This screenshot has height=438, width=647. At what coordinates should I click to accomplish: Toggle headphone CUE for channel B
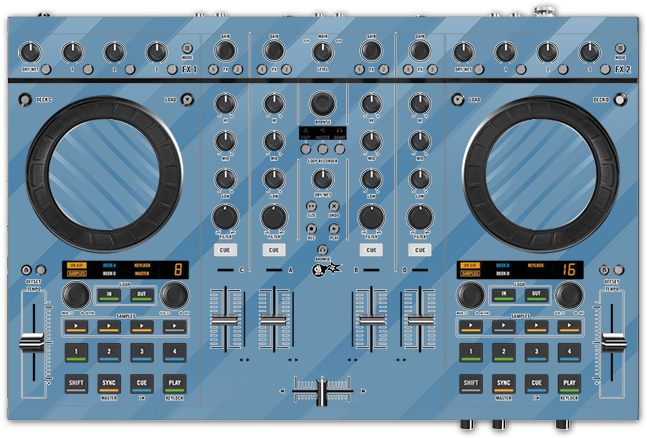(371, 249)
